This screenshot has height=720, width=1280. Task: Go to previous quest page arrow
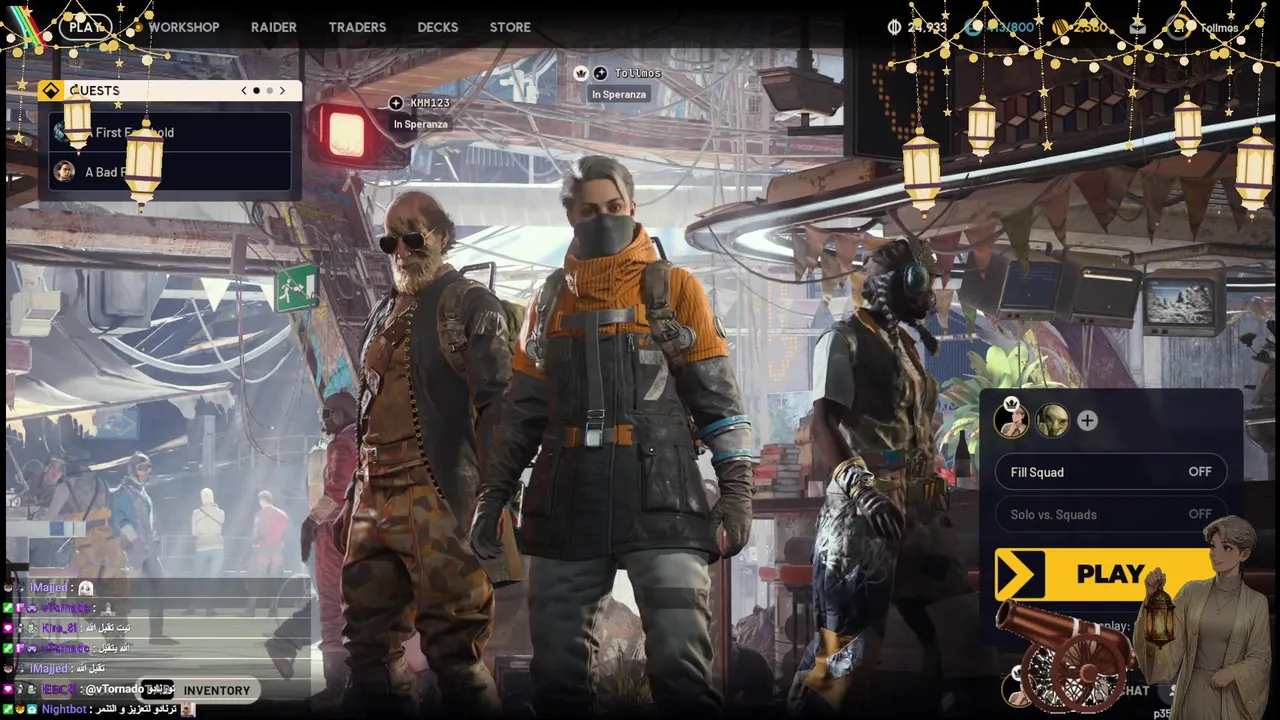pos(244,90)
